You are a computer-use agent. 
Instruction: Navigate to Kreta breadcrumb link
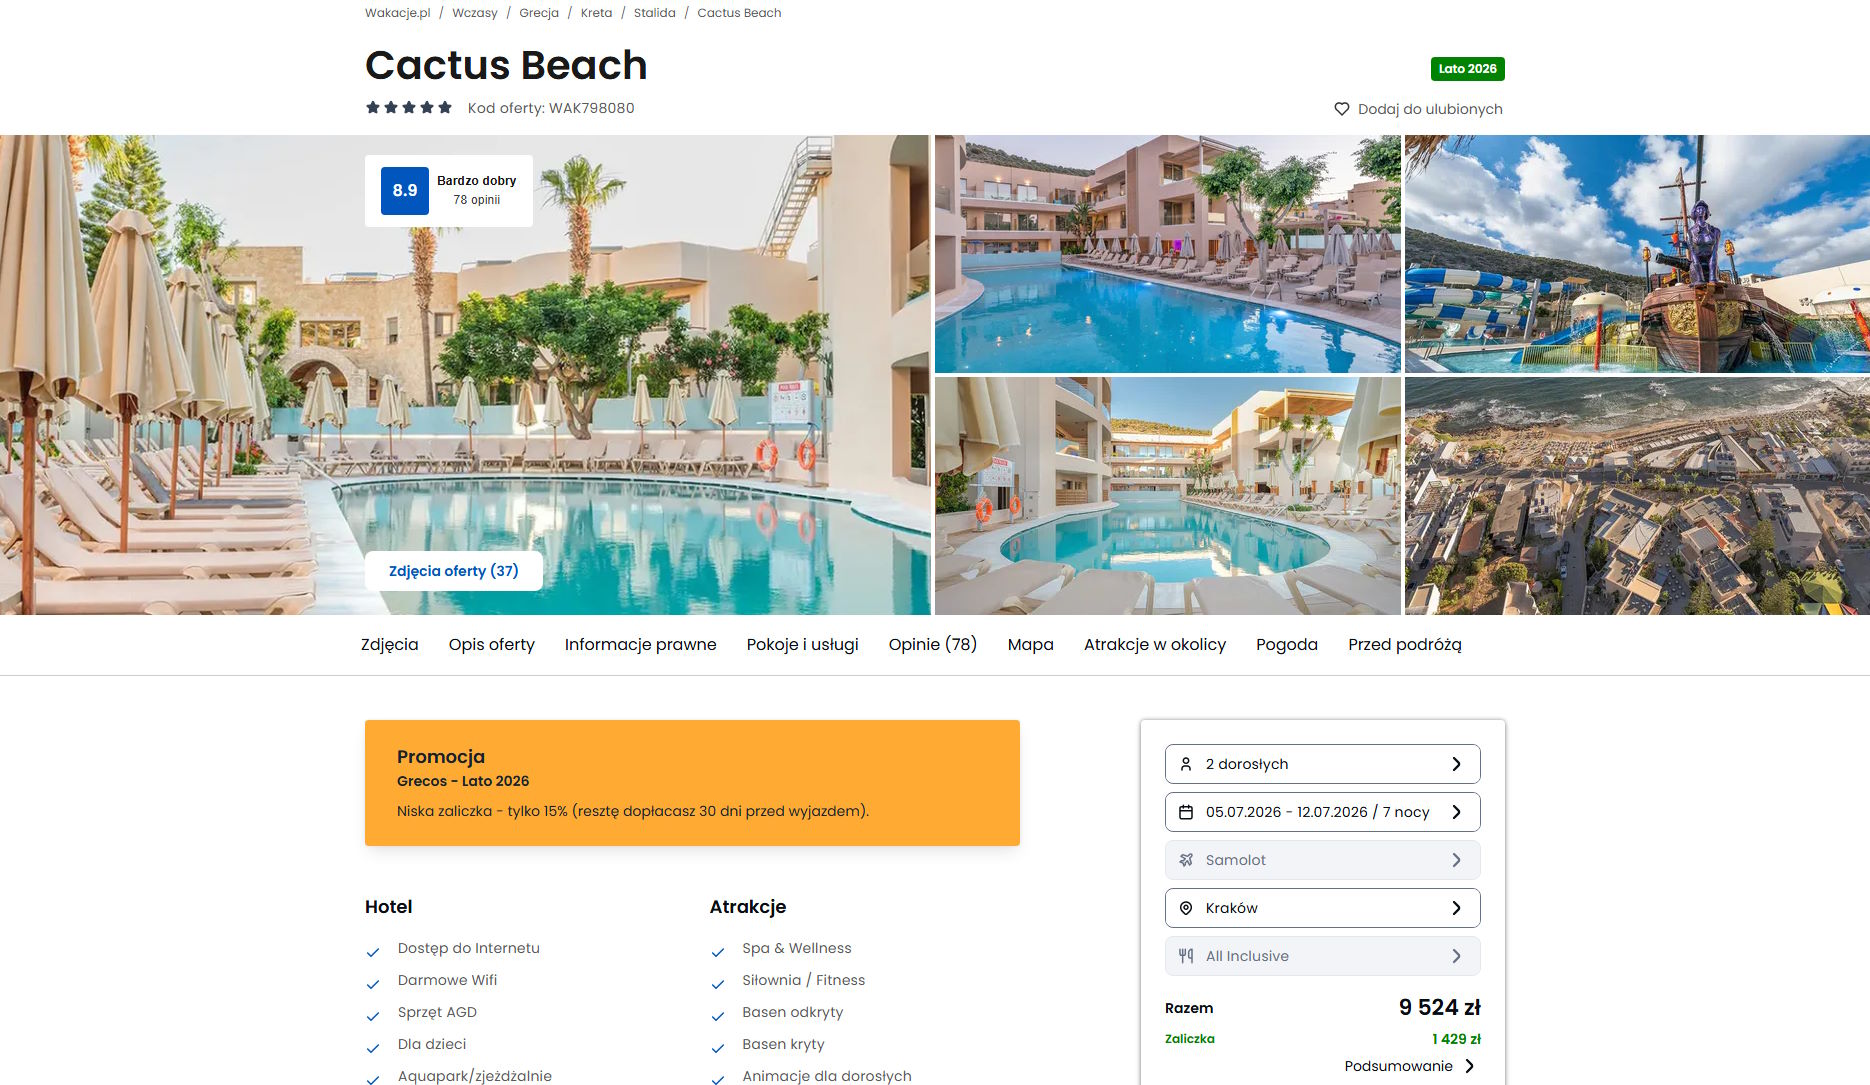point(596,13)
